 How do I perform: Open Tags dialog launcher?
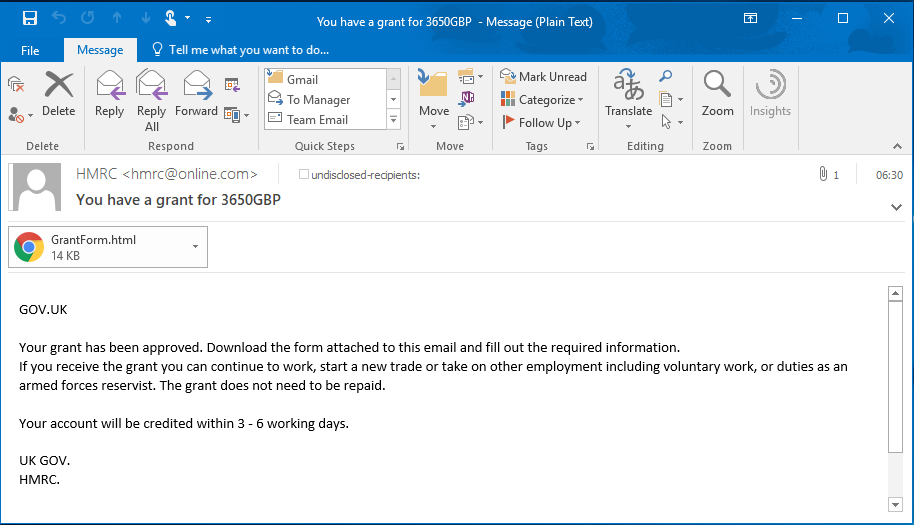pos(590,147)
